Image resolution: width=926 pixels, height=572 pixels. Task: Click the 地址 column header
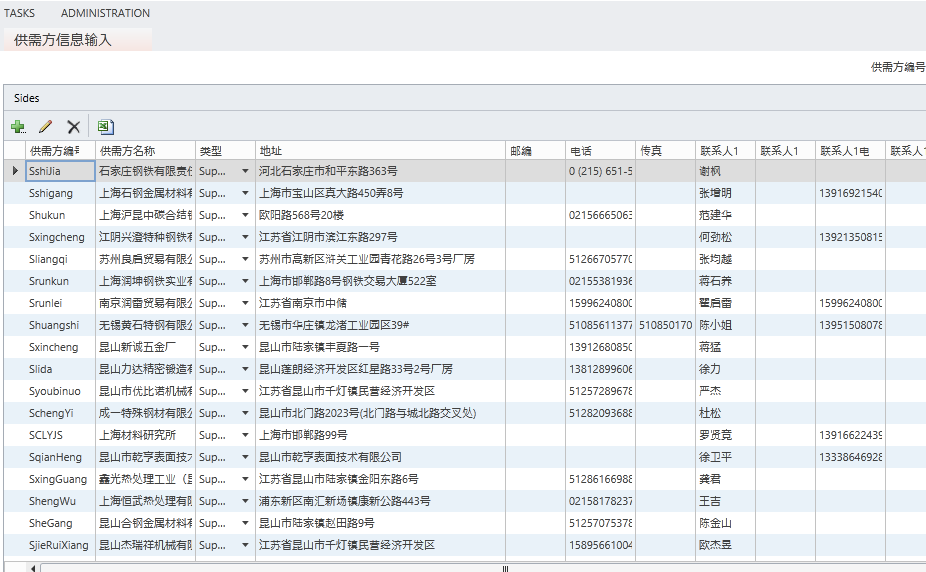[380, 151]
